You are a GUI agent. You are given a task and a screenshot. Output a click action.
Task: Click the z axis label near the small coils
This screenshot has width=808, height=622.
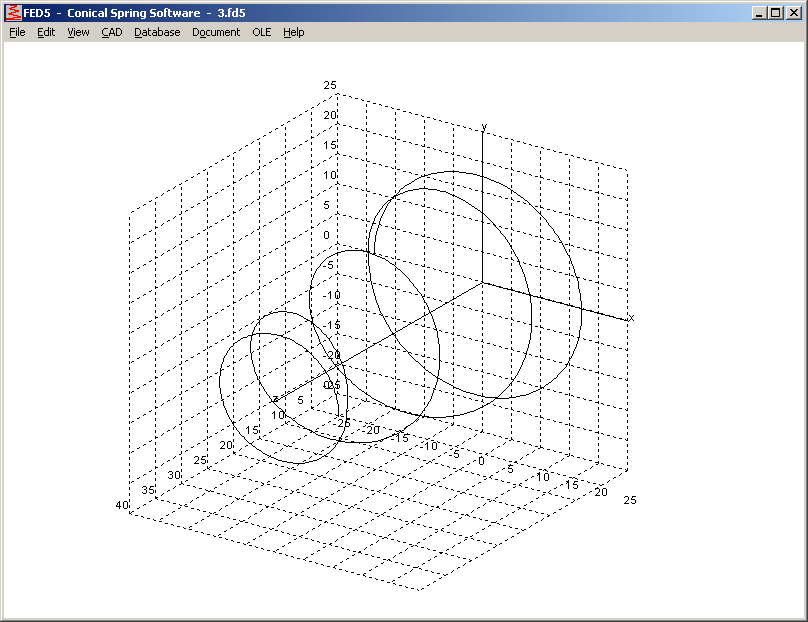tap(275, 398)
